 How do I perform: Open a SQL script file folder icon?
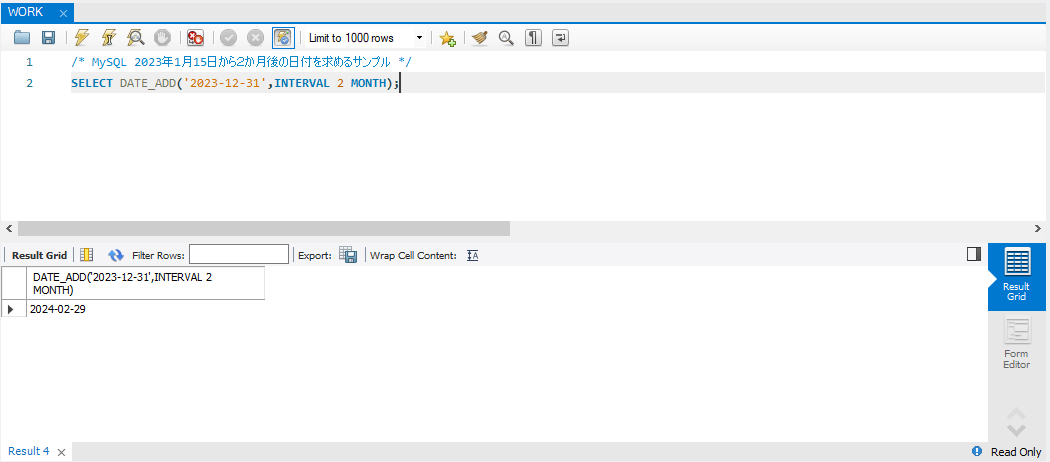tap(22, 38)
